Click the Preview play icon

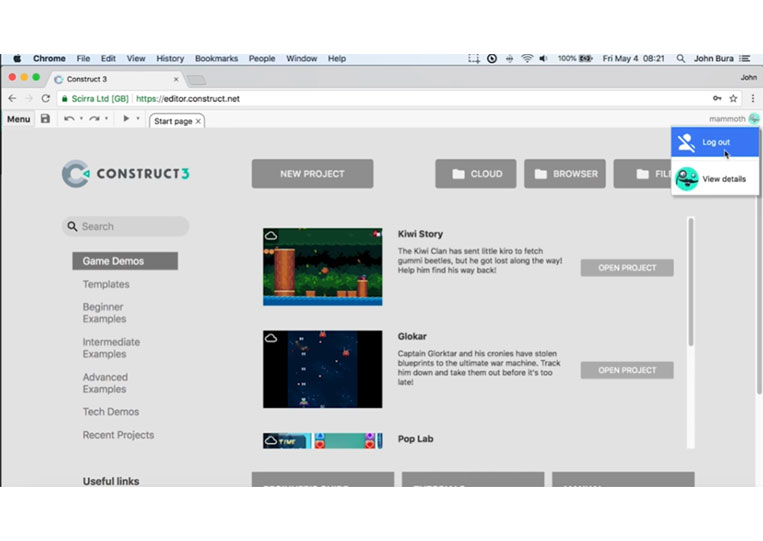tap(126, 118)
